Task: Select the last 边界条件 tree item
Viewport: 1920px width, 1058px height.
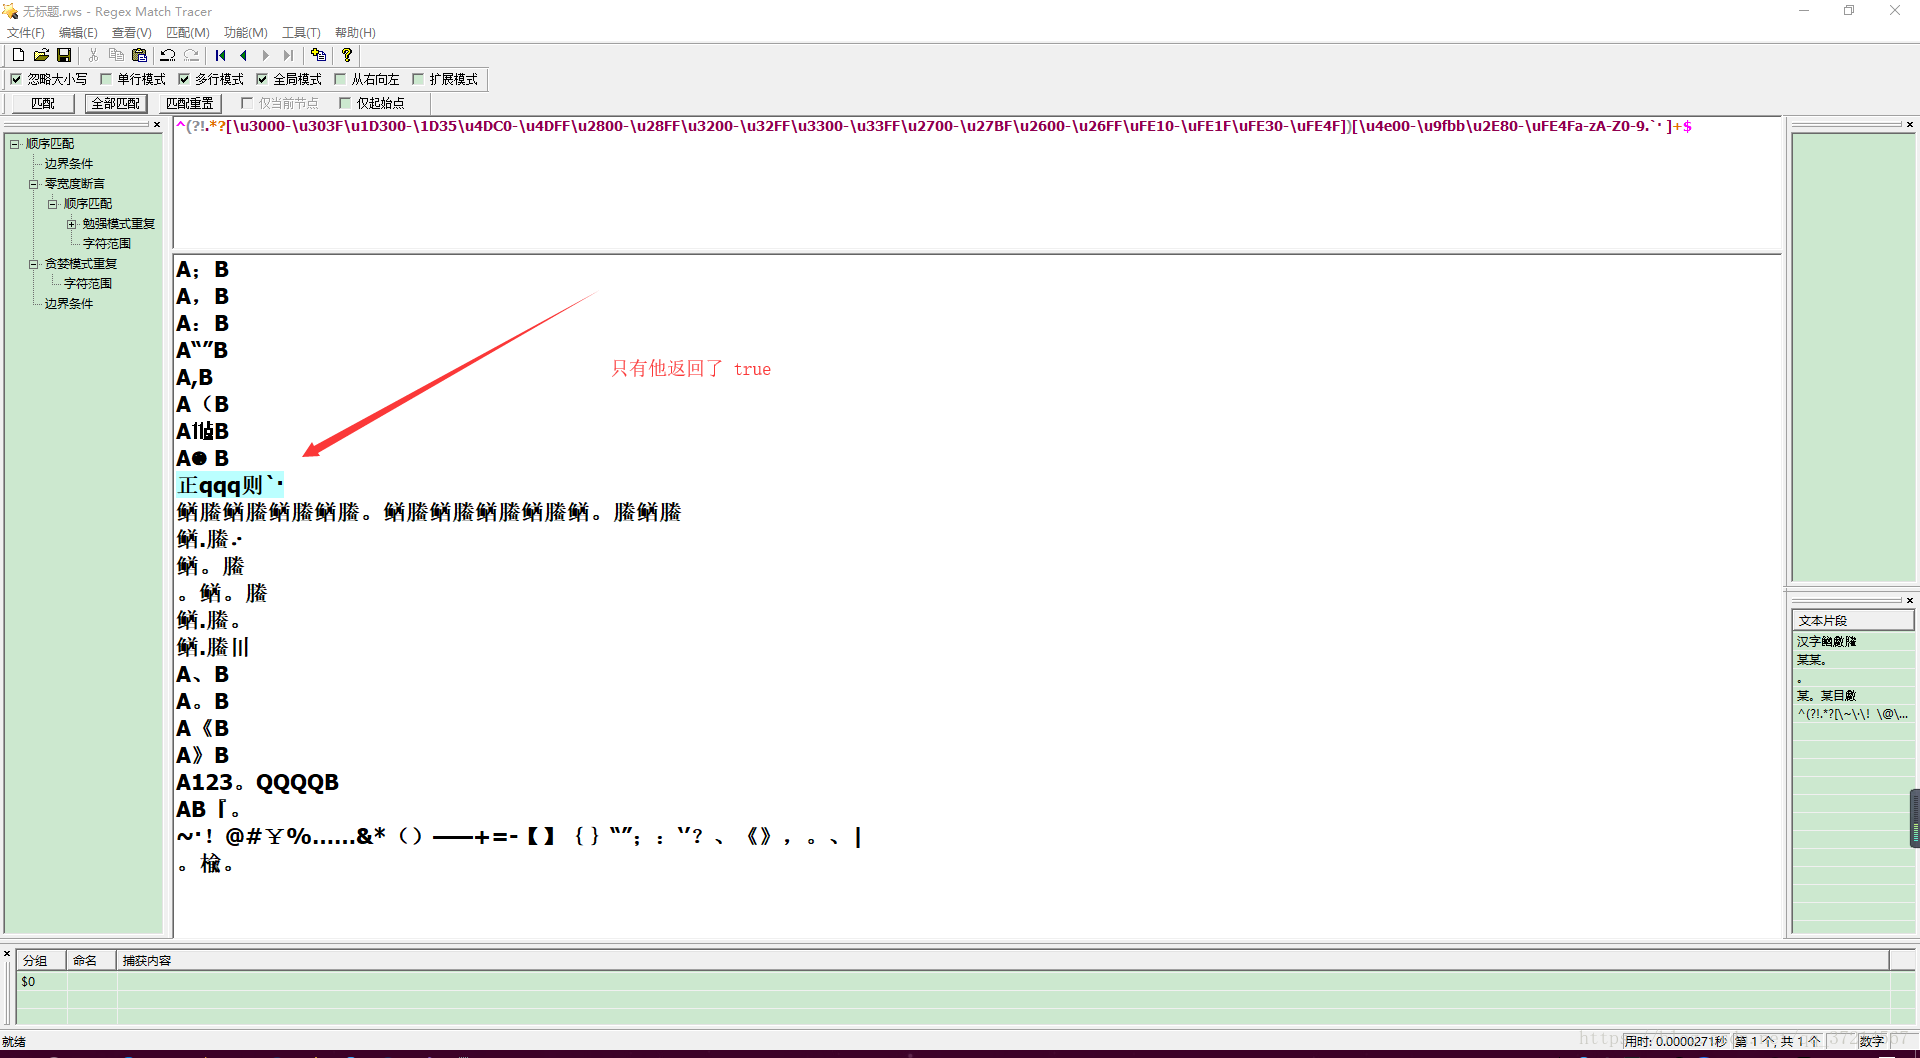Action: click(x=69, y=304)
